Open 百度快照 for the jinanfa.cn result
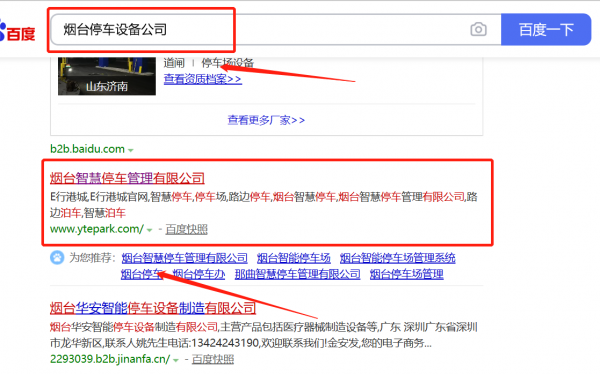Image resolution: width=600 pixels, height=374 pixels. (213, 359)
